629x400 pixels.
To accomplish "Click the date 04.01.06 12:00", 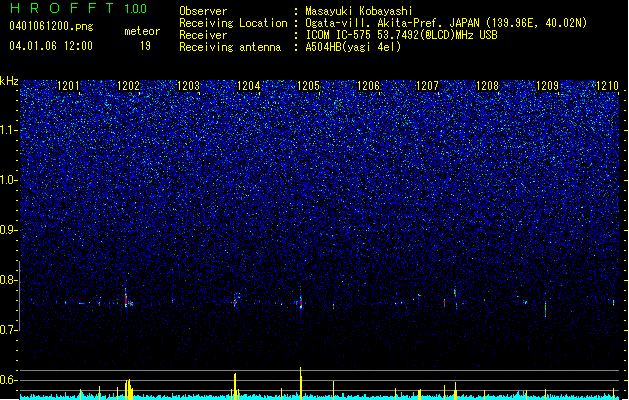I will pyautogui.click(x=51, y=46).
